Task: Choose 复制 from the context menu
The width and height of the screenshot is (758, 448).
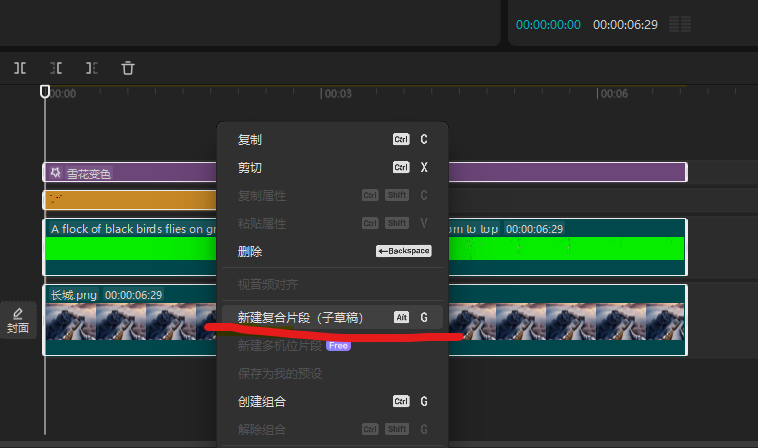Action: click(250, 140)
